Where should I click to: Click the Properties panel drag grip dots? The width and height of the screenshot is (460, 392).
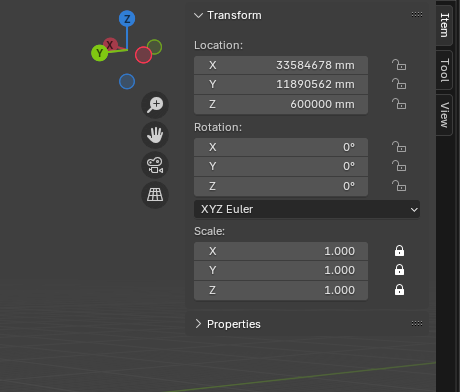click(417, 324)
